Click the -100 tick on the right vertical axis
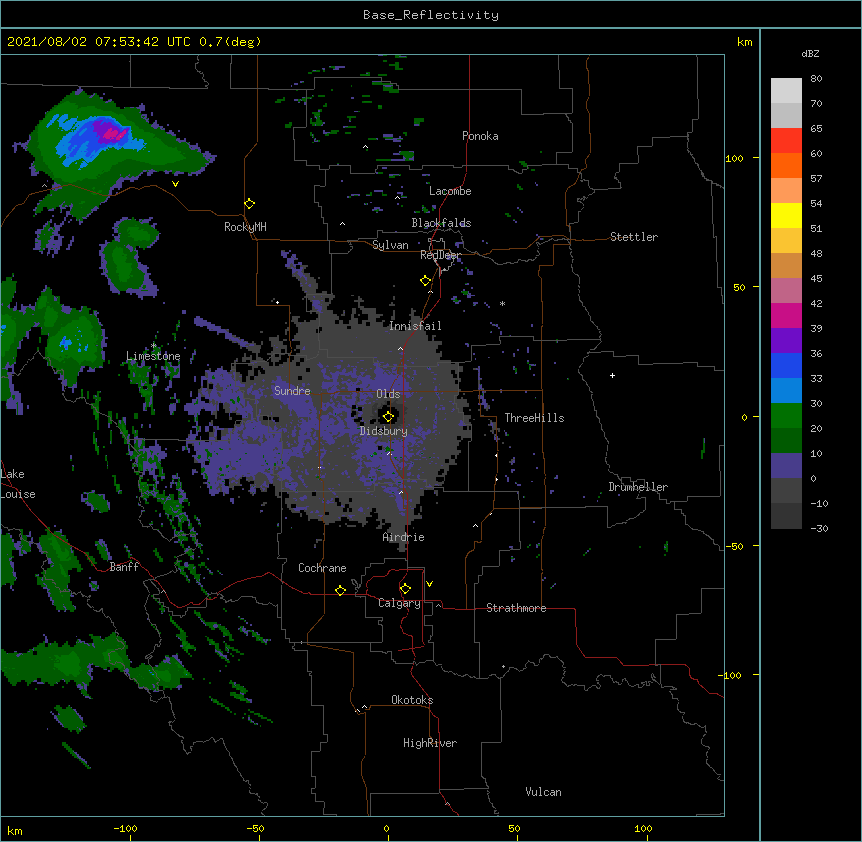862x842 pixels. tap(731, 675)
